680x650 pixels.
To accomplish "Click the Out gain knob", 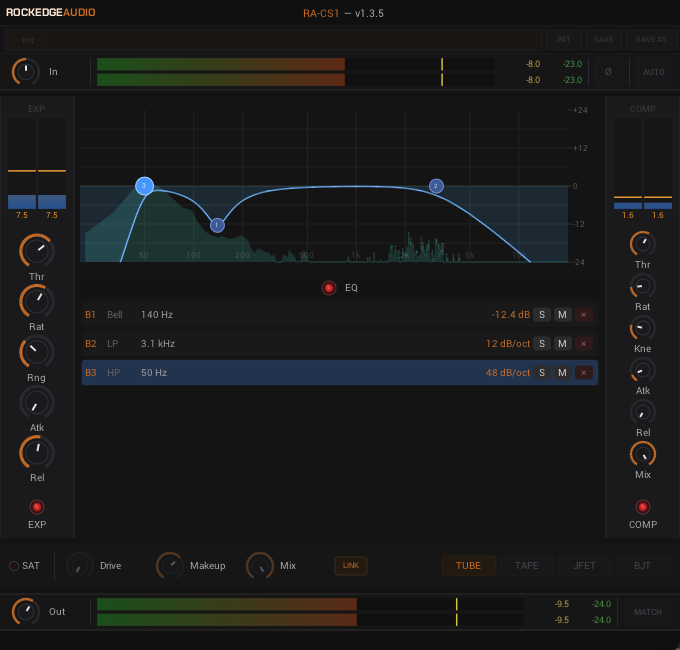I will 26,611.
